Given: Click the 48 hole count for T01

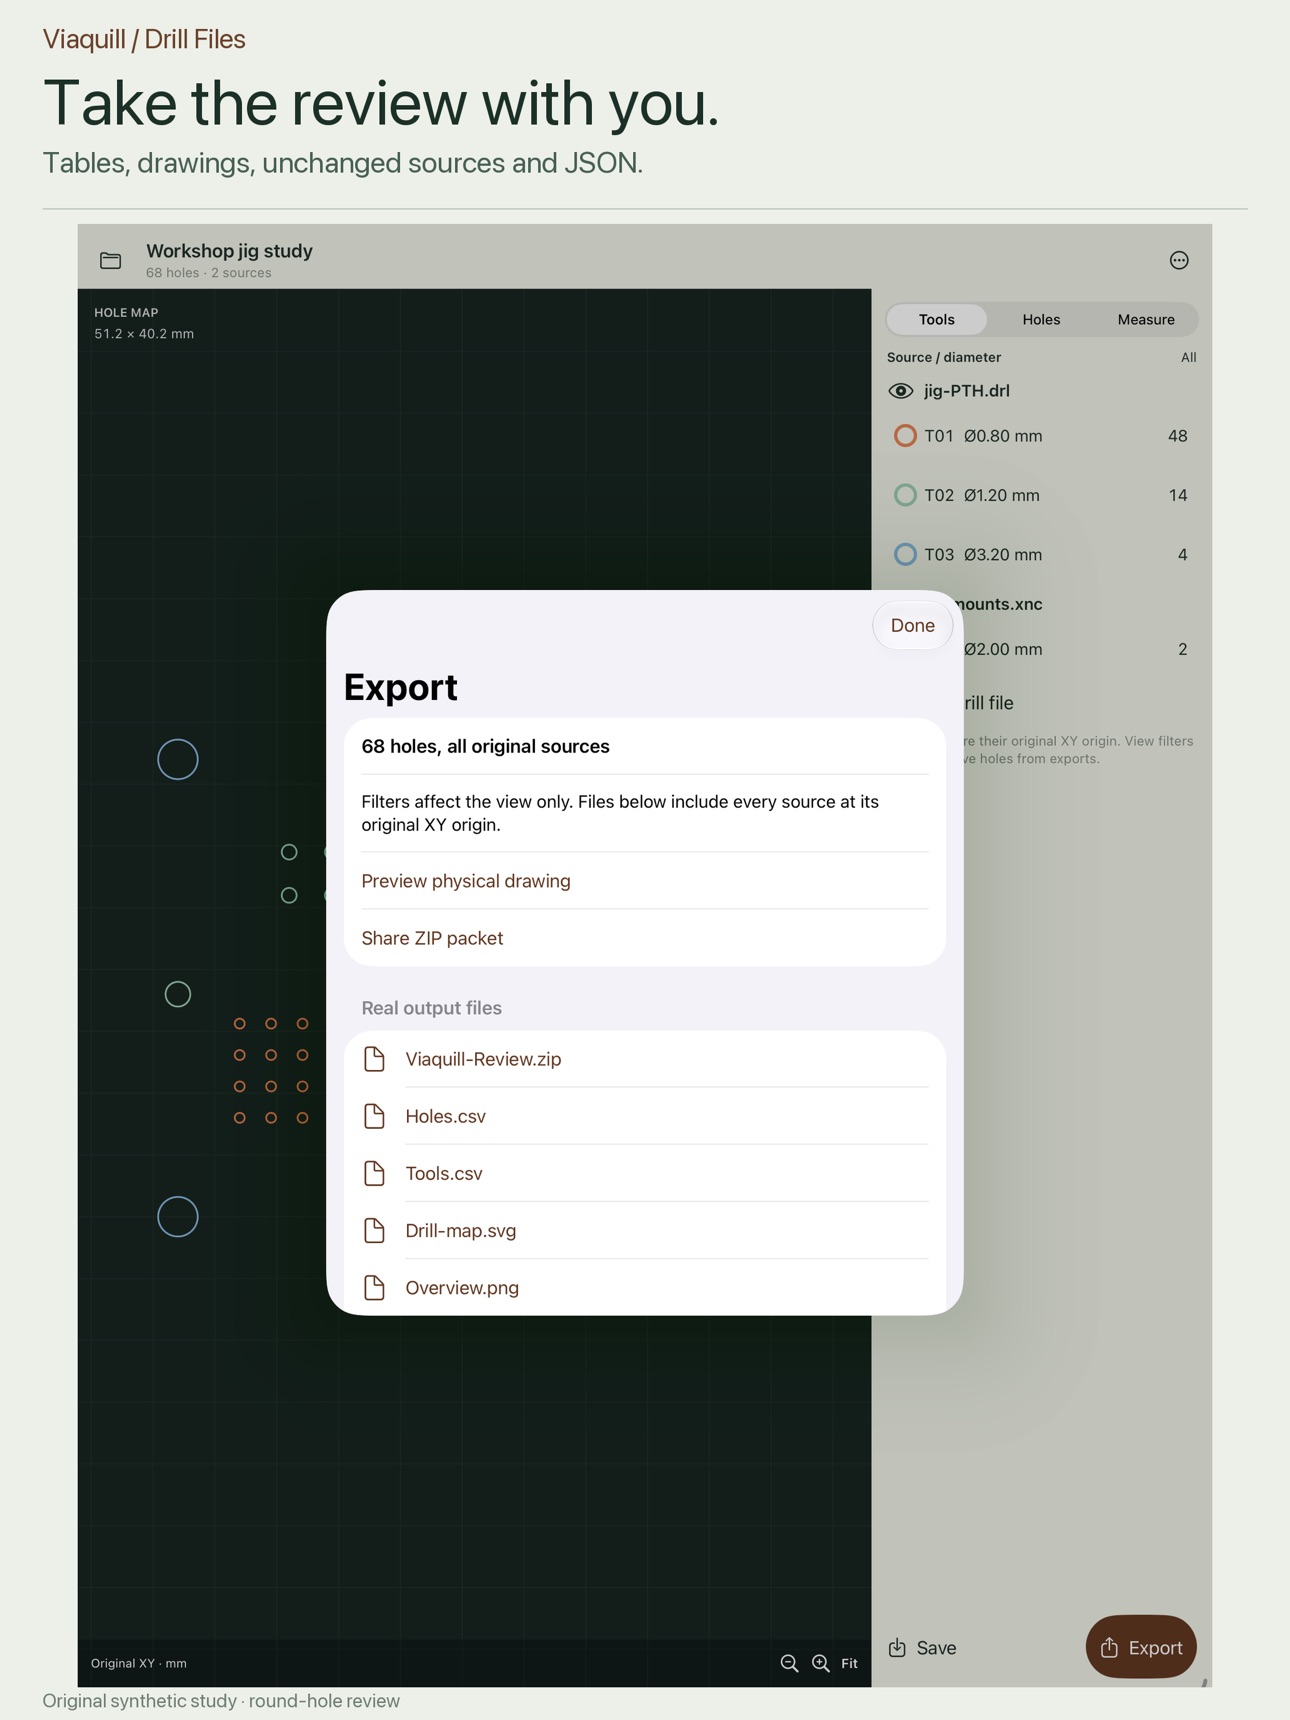Looking at the screenshot, I should [x=1177, y=436].
